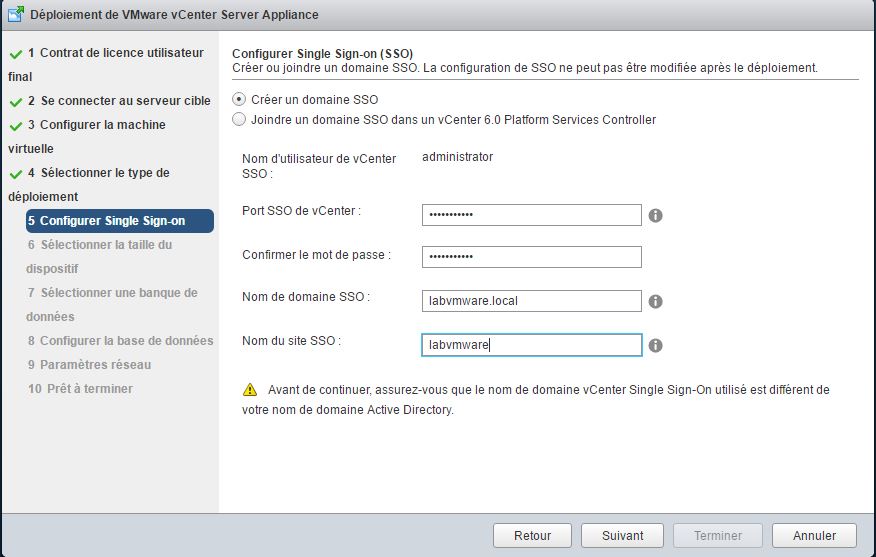Click the Nom du site SSO label
876x557 pixels.
point(291,341)
